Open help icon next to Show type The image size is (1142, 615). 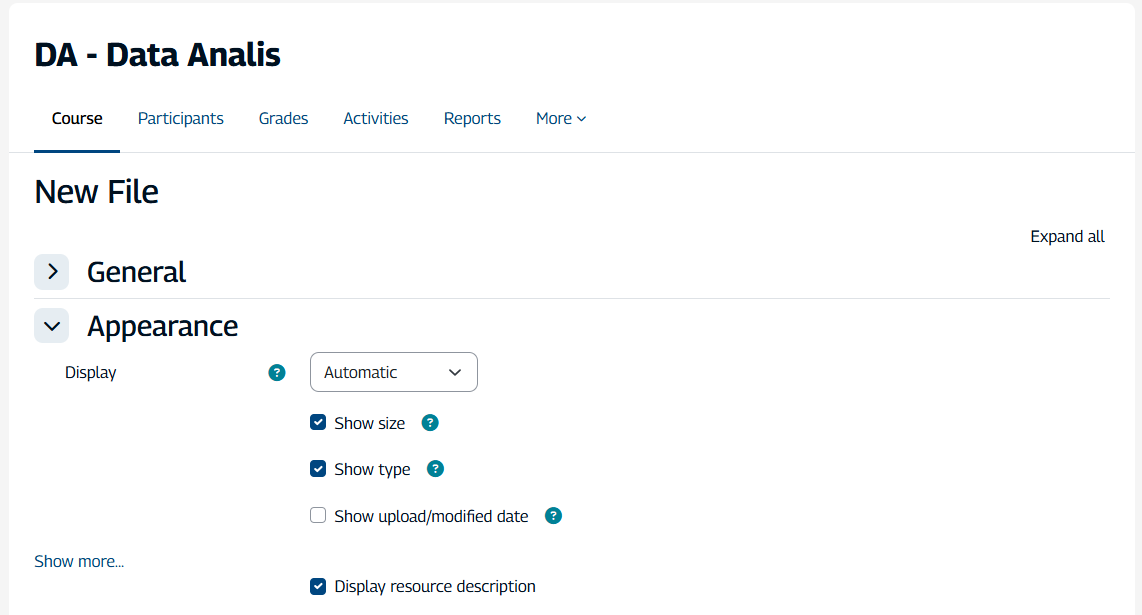click(x=435, y=469)
